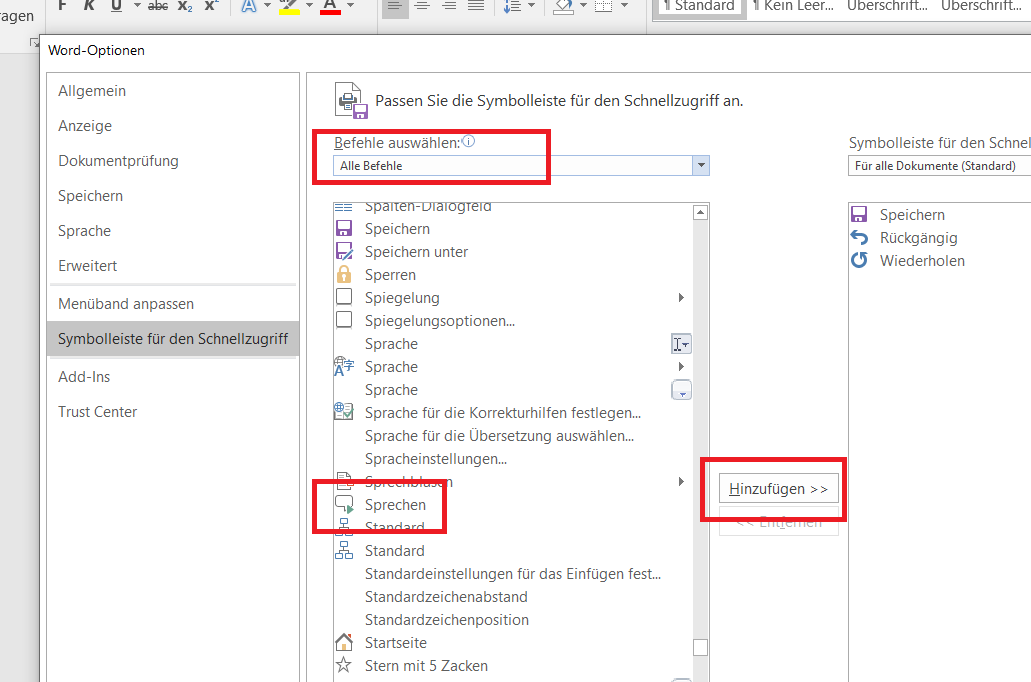This screenshot has width=1031, height=682.
Task: Expand the Sprechblasen submenu arrow
Action: tap(681, 481)
